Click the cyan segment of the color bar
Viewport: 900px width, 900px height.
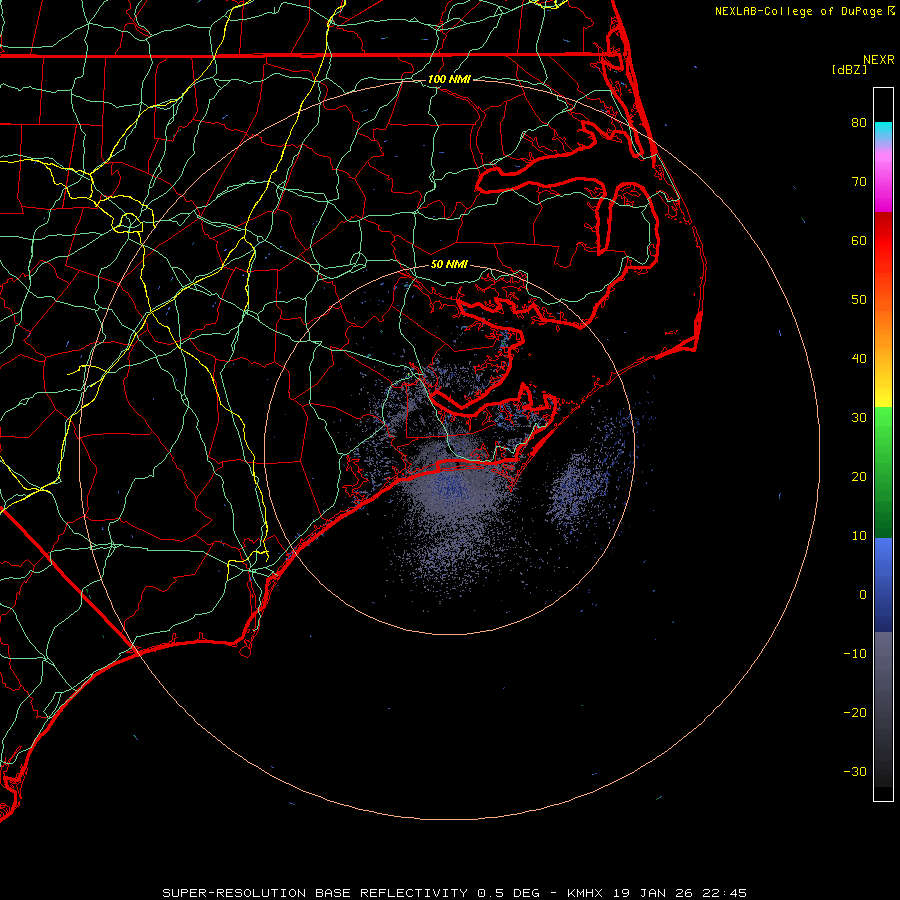point(883,131)
